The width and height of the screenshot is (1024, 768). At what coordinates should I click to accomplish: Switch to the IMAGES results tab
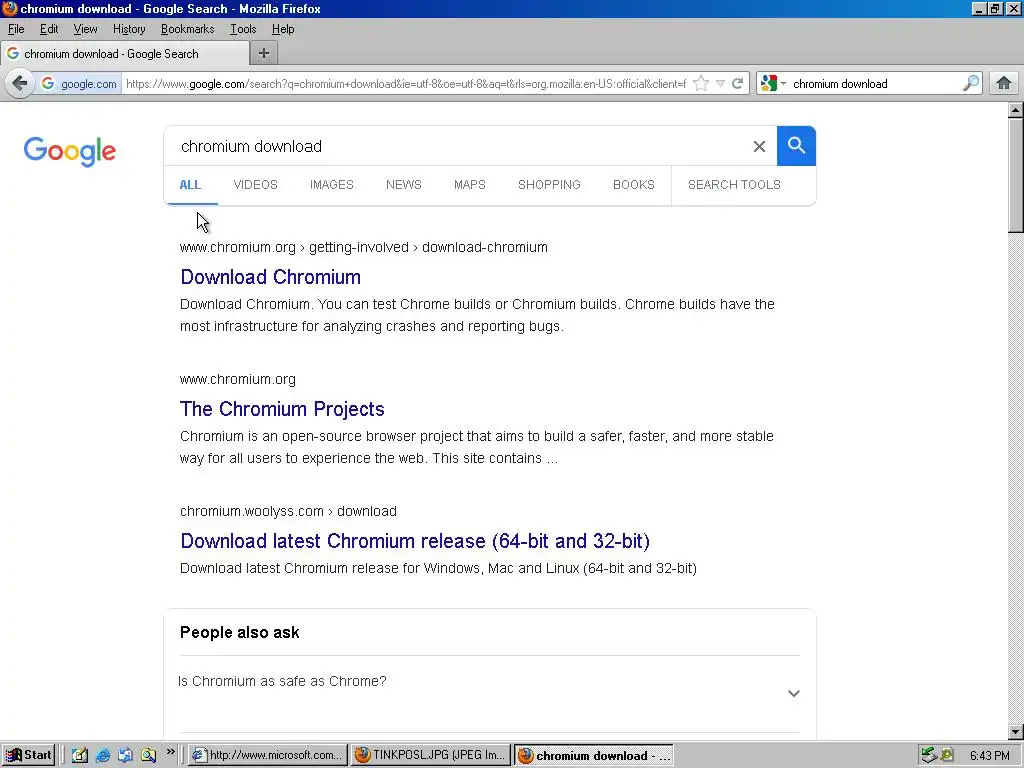click(332, 185)
